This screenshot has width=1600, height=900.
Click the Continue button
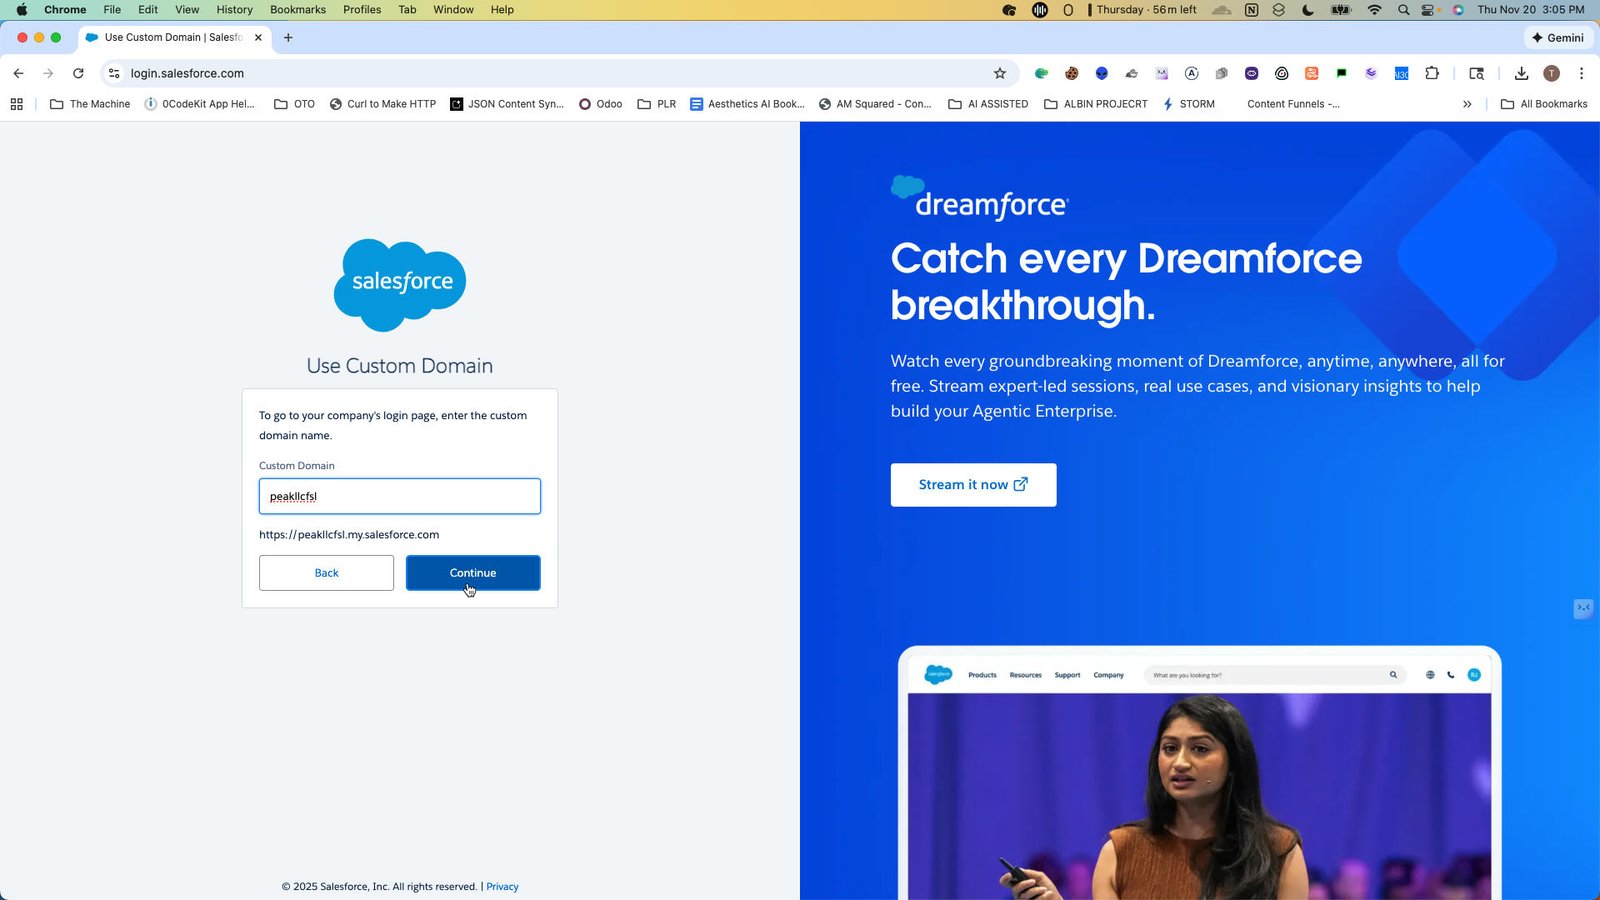(x=473, y=573)
